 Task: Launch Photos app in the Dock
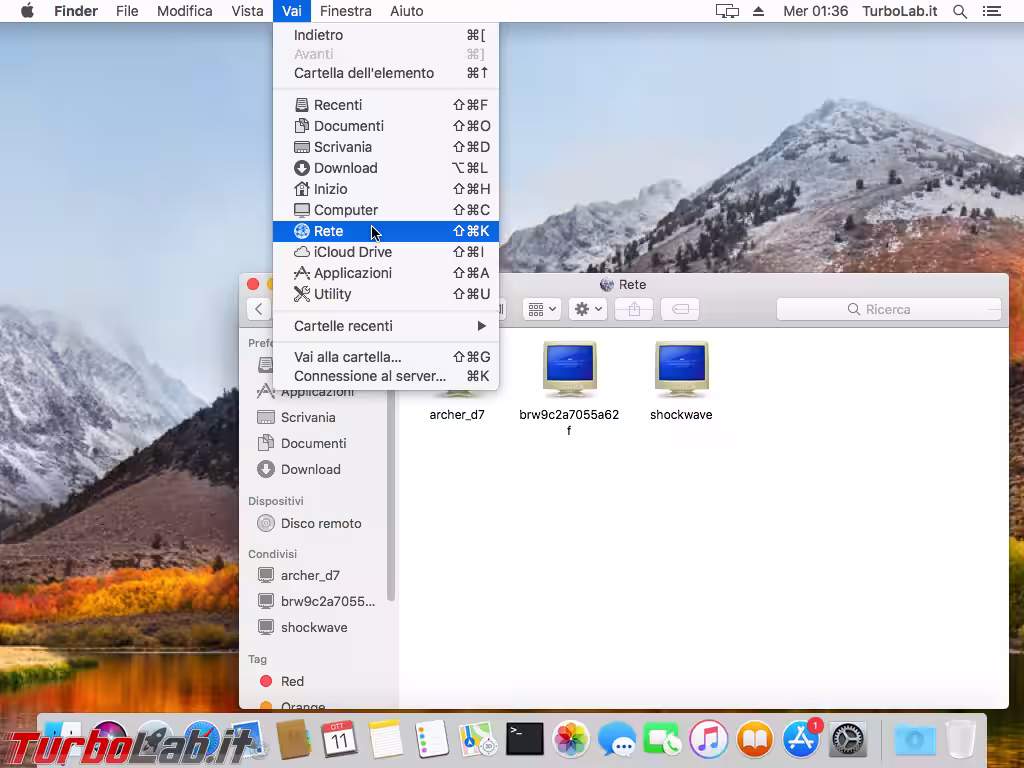571,740
